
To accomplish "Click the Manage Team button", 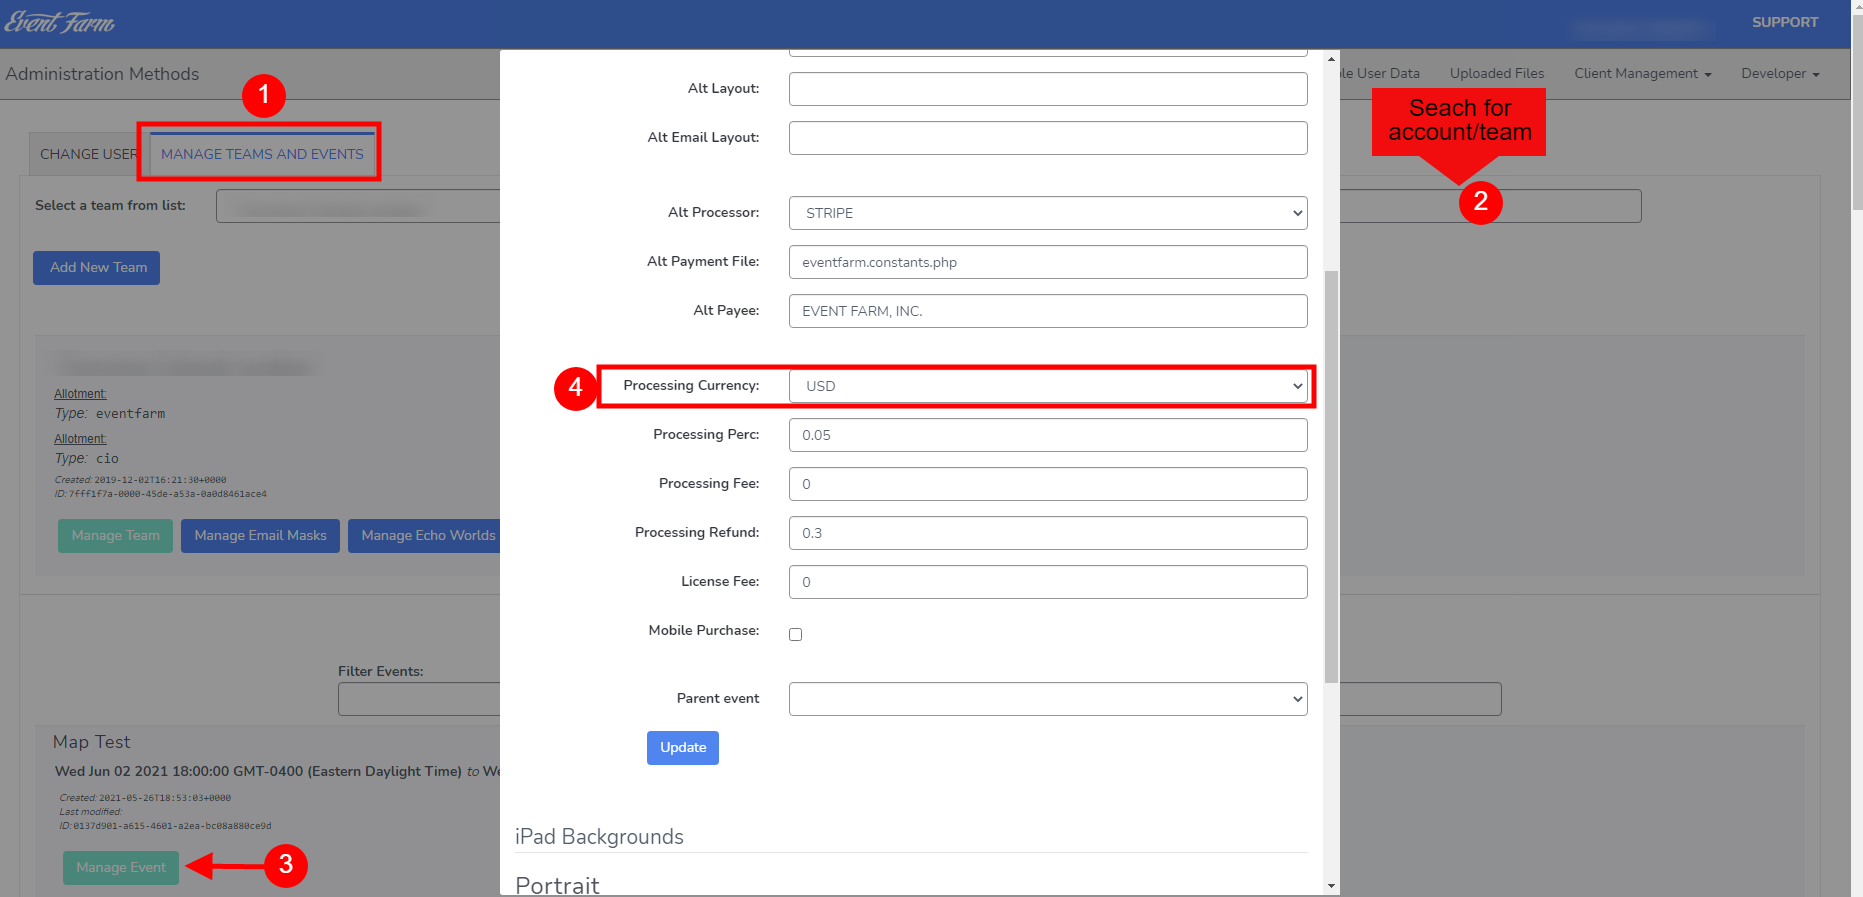I will (x=115, y=536).
